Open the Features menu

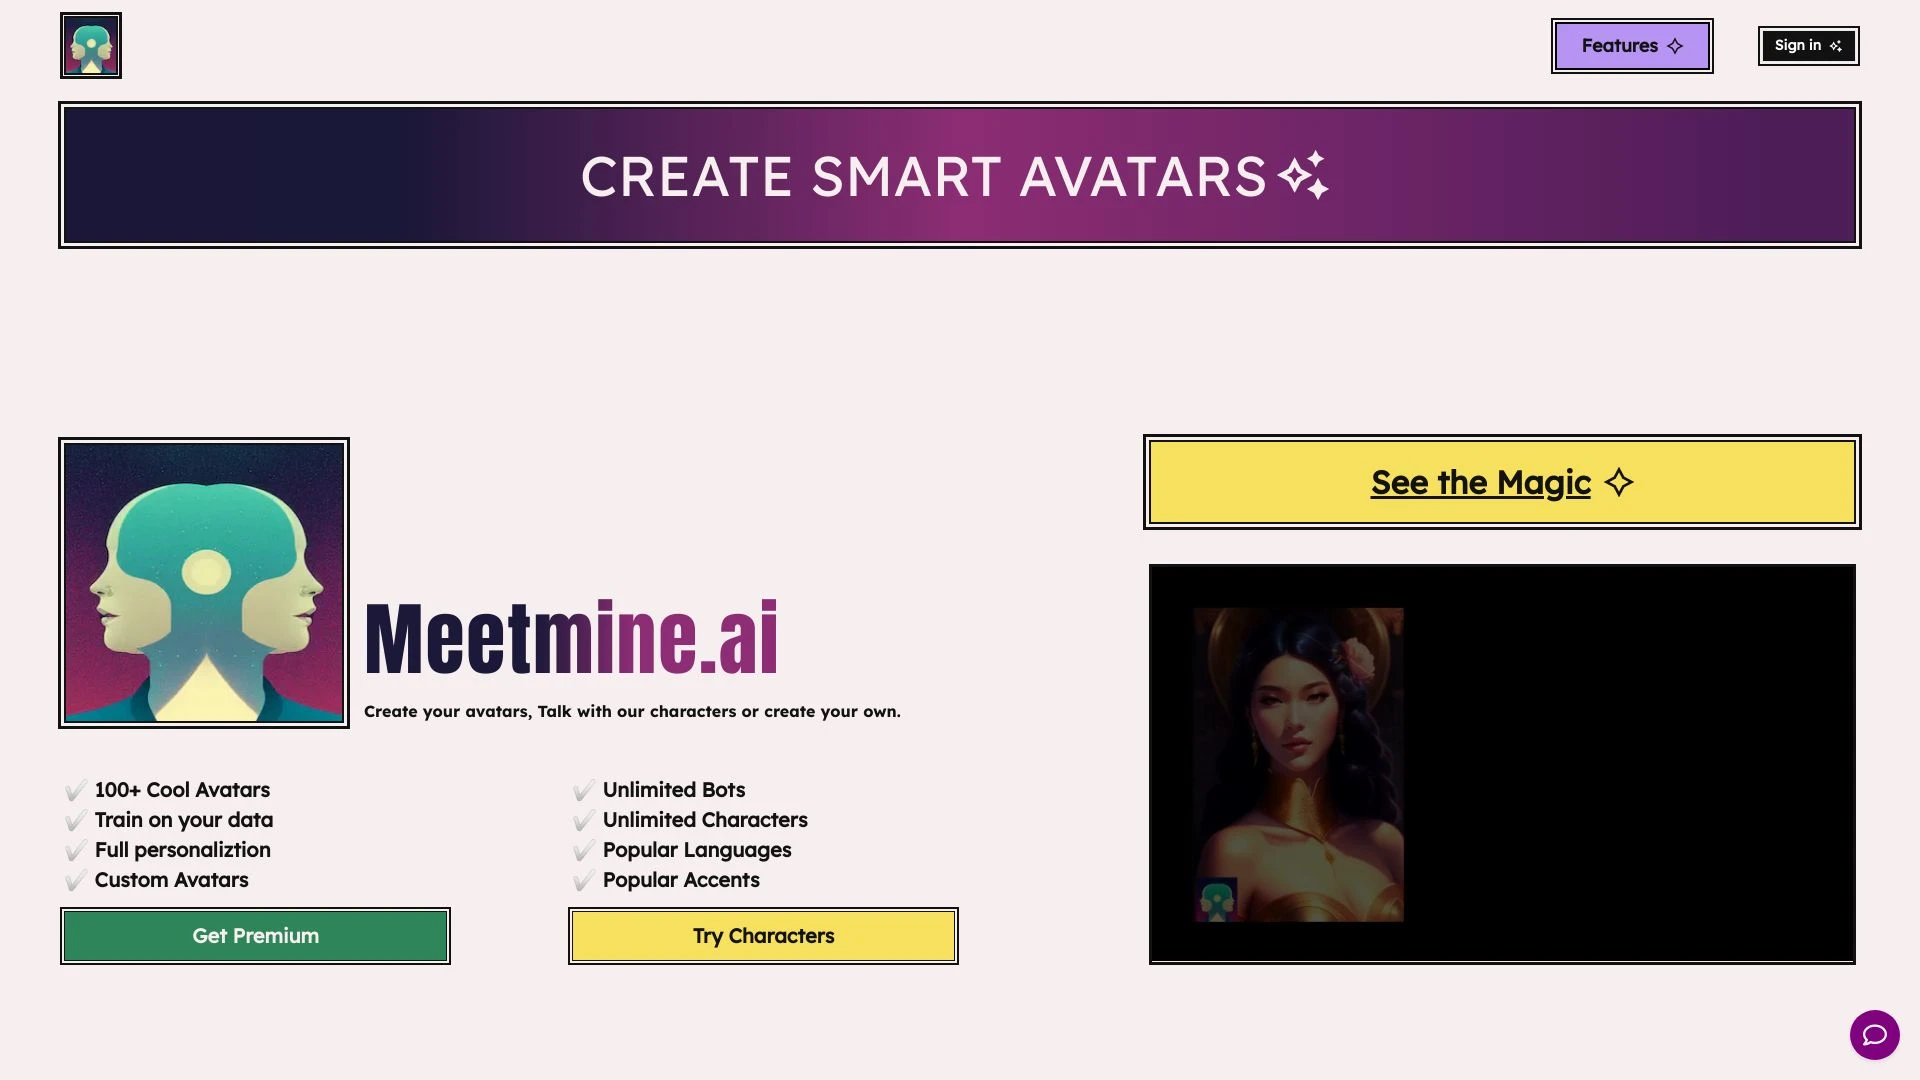pyautogui.click(x=1631, y=45)
